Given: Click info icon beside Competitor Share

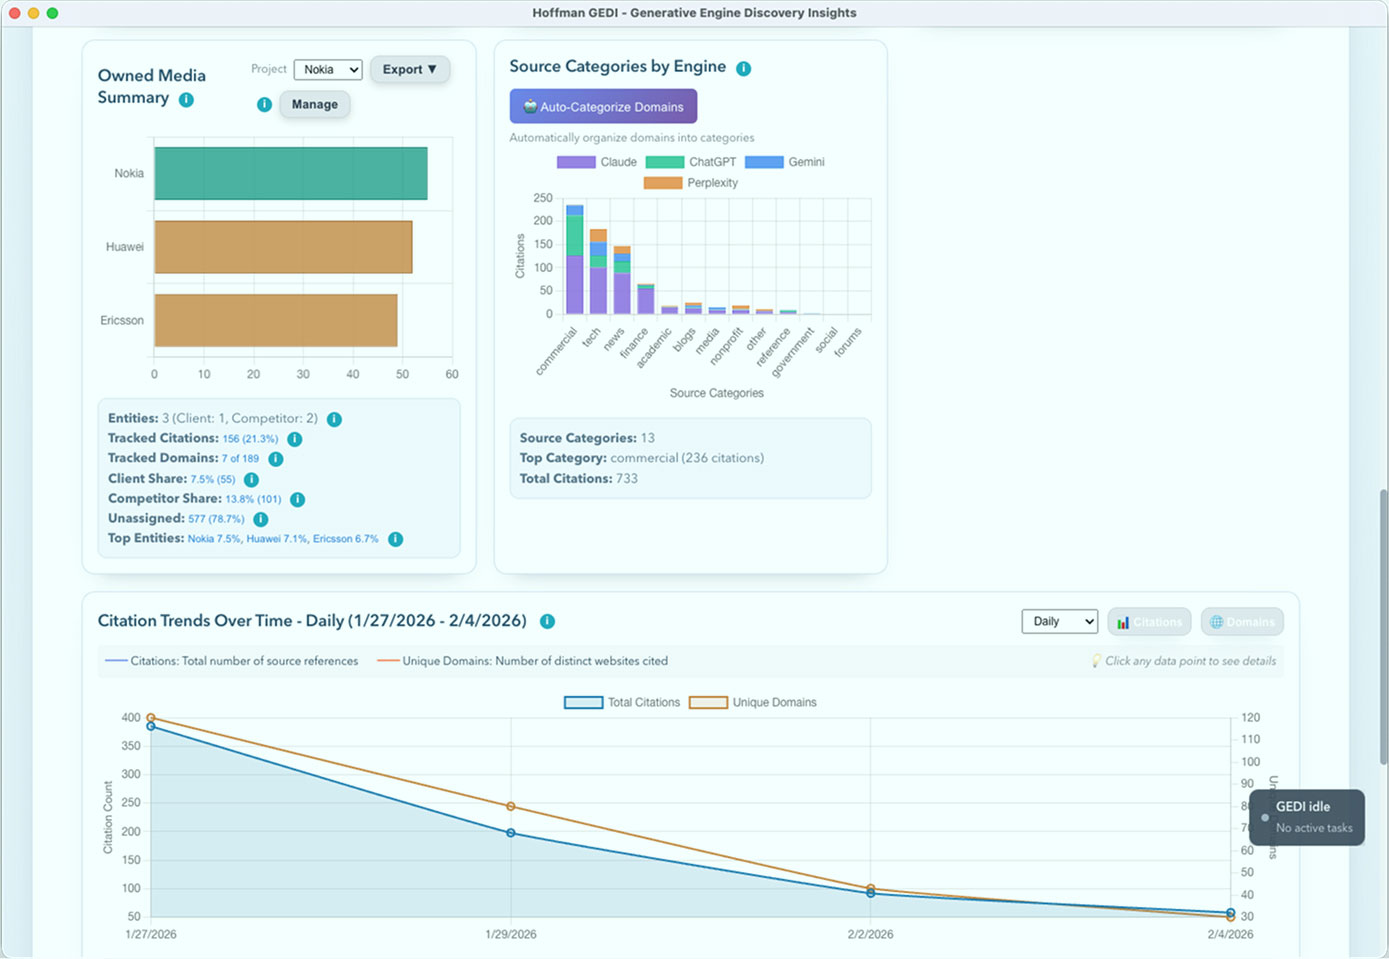Looking at the screenshot, I should [297, 499].
